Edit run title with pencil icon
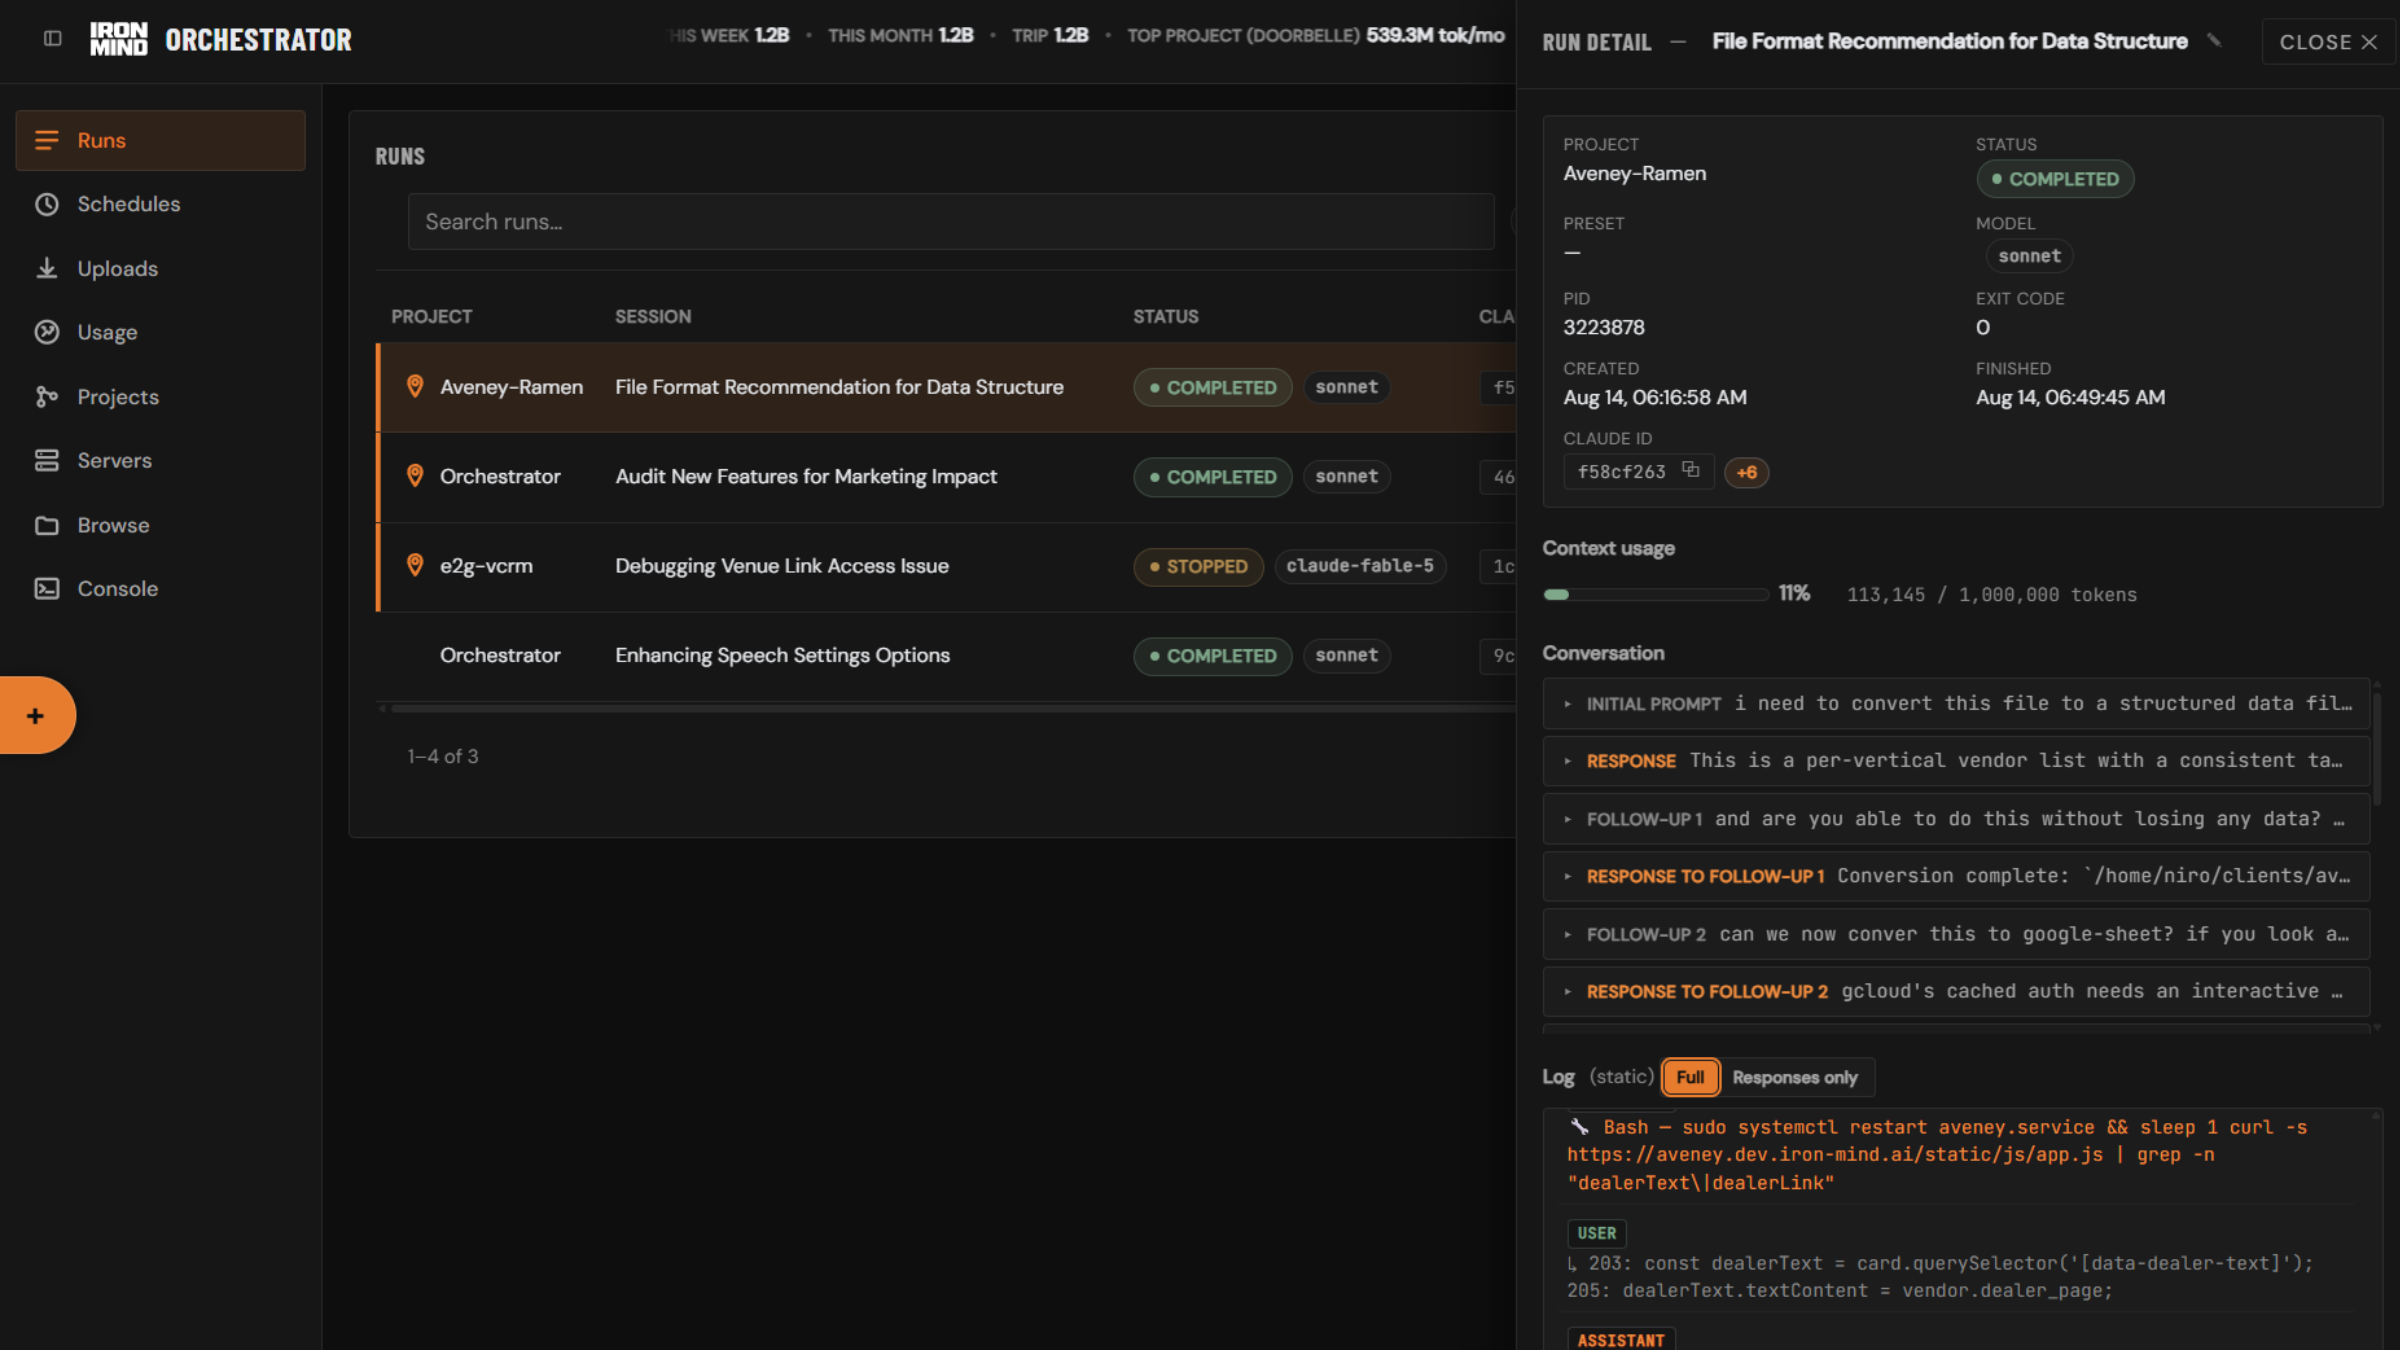Image resolution: width=2400 pixels, height=1350 pixels. [2214, 41]
